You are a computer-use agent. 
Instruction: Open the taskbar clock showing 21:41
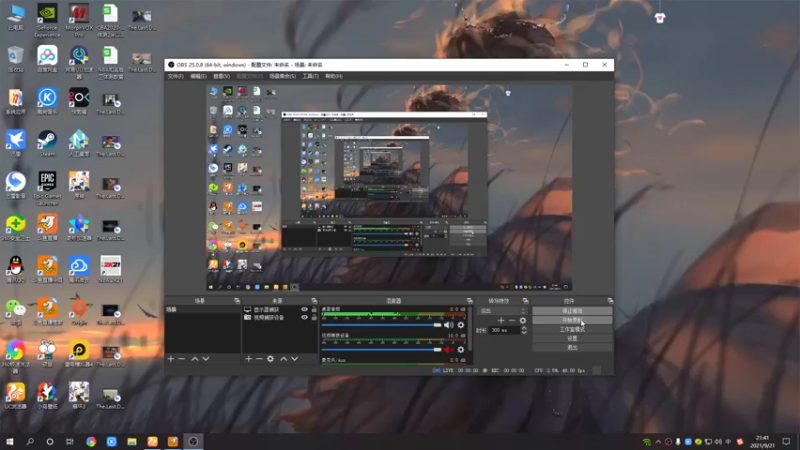pos(762,441)
